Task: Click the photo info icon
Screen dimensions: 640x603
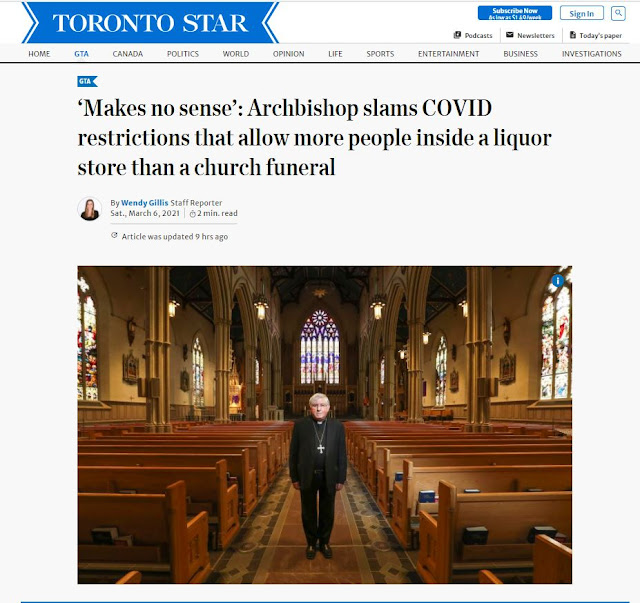Action: pyautogui.click(x=558, y=280)
